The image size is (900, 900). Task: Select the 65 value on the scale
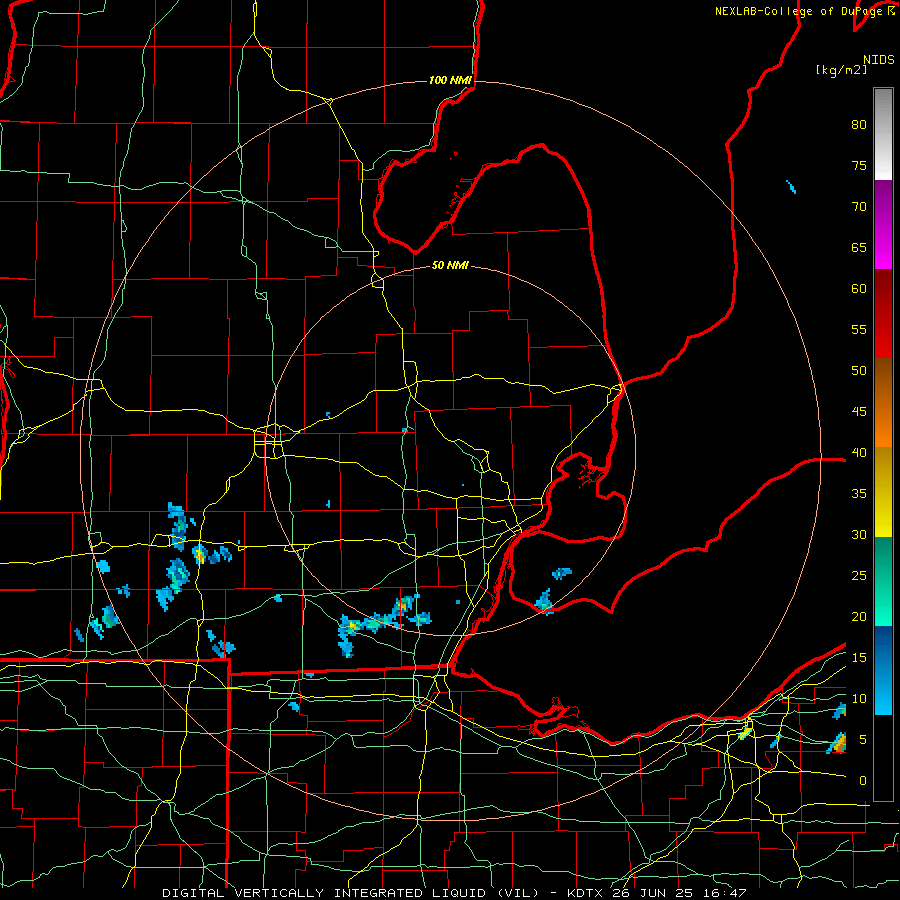[859, 247]
